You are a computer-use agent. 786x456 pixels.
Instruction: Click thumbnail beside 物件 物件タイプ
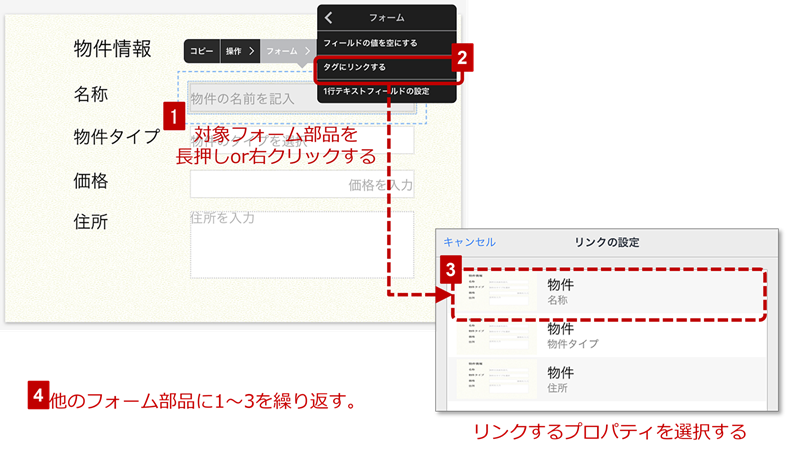(497, 336)
